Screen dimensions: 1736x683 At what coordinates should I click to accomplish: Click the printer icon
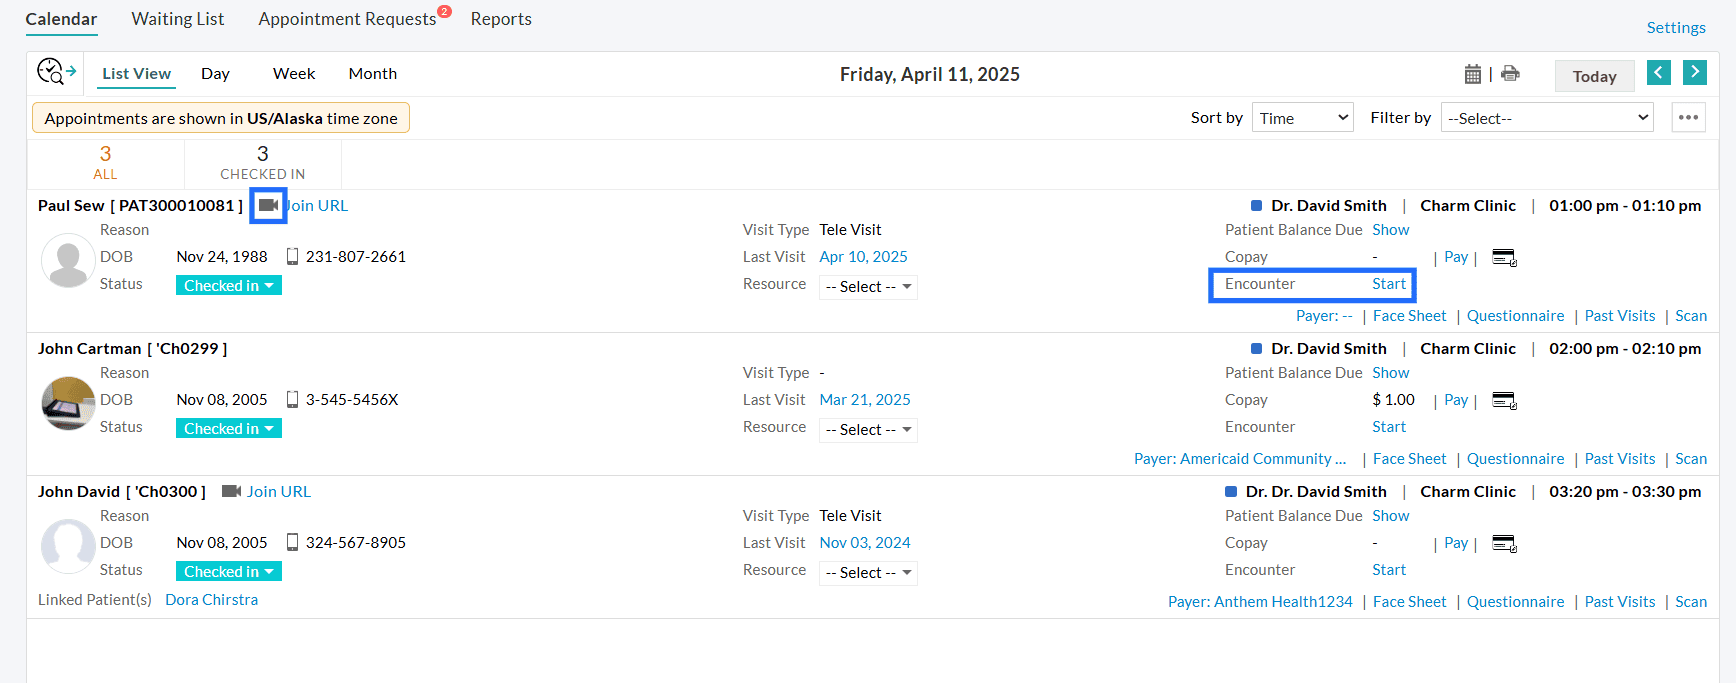[x=1510, y=73]
